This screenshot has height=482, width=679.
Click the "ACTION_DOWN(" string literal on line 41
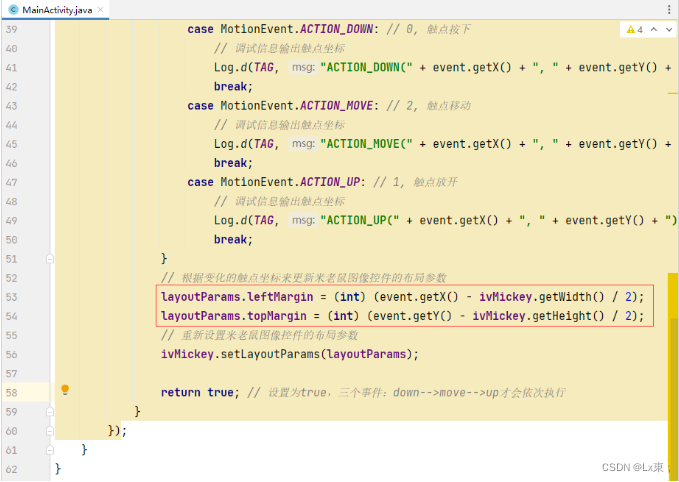click(x=366, y=68)
